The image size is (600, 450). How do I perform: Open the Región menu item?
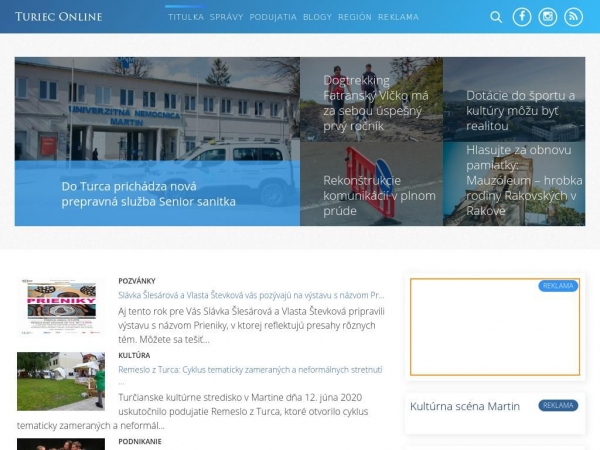pyautogui.click(x=355, y=17)
